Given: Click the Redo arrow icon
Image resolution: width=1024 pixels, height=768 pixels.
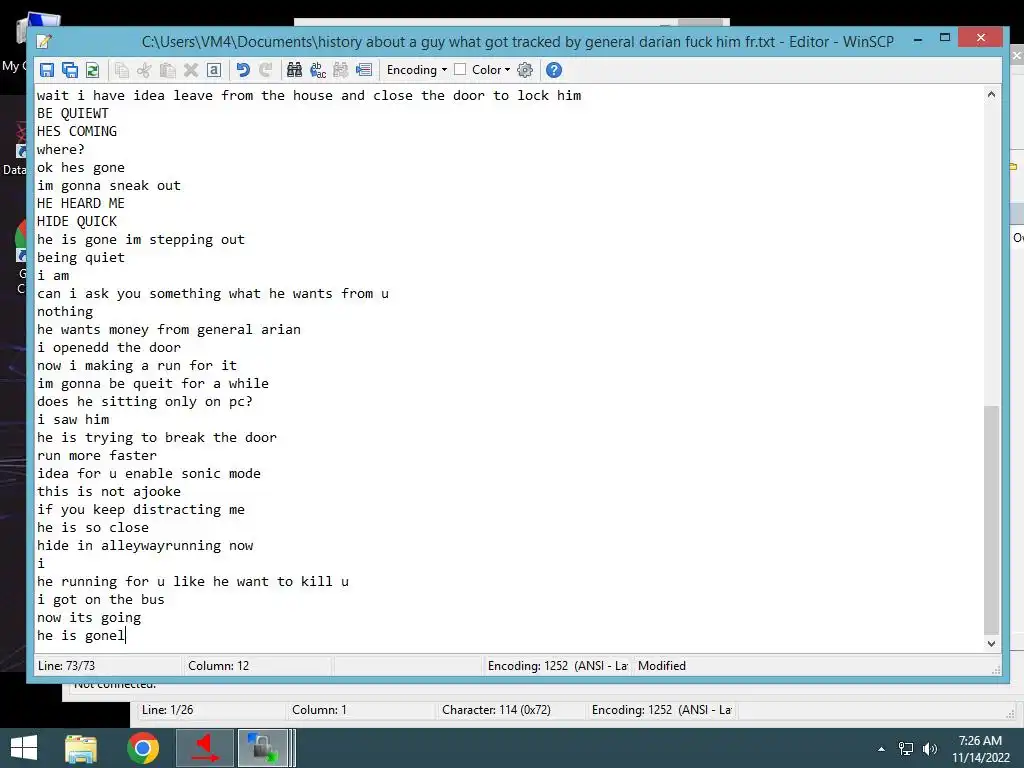Looking at the screenshot, I should 266,70.
